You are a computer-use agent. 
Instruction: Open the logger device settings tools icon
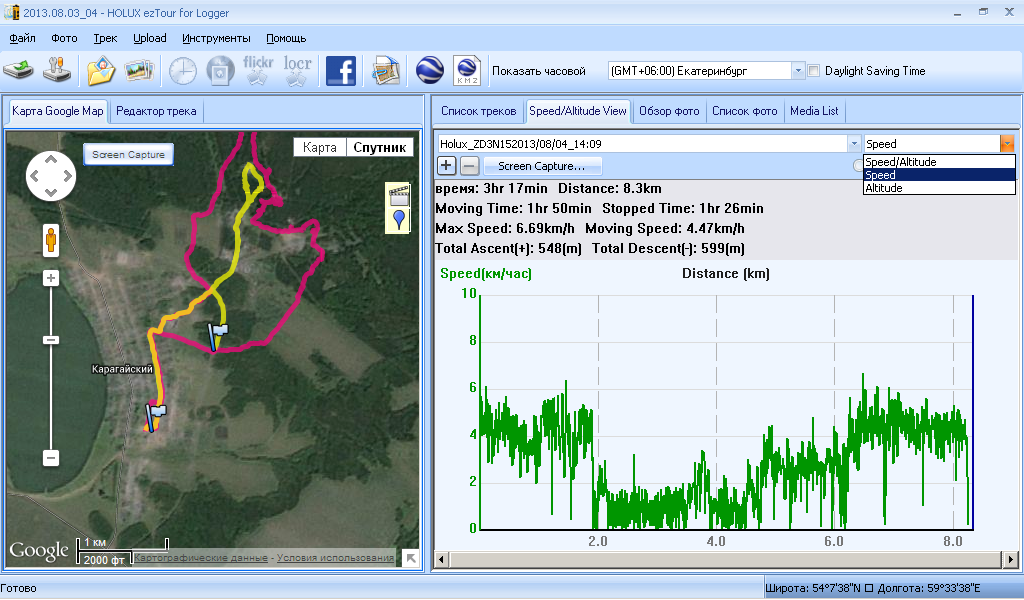57,70
